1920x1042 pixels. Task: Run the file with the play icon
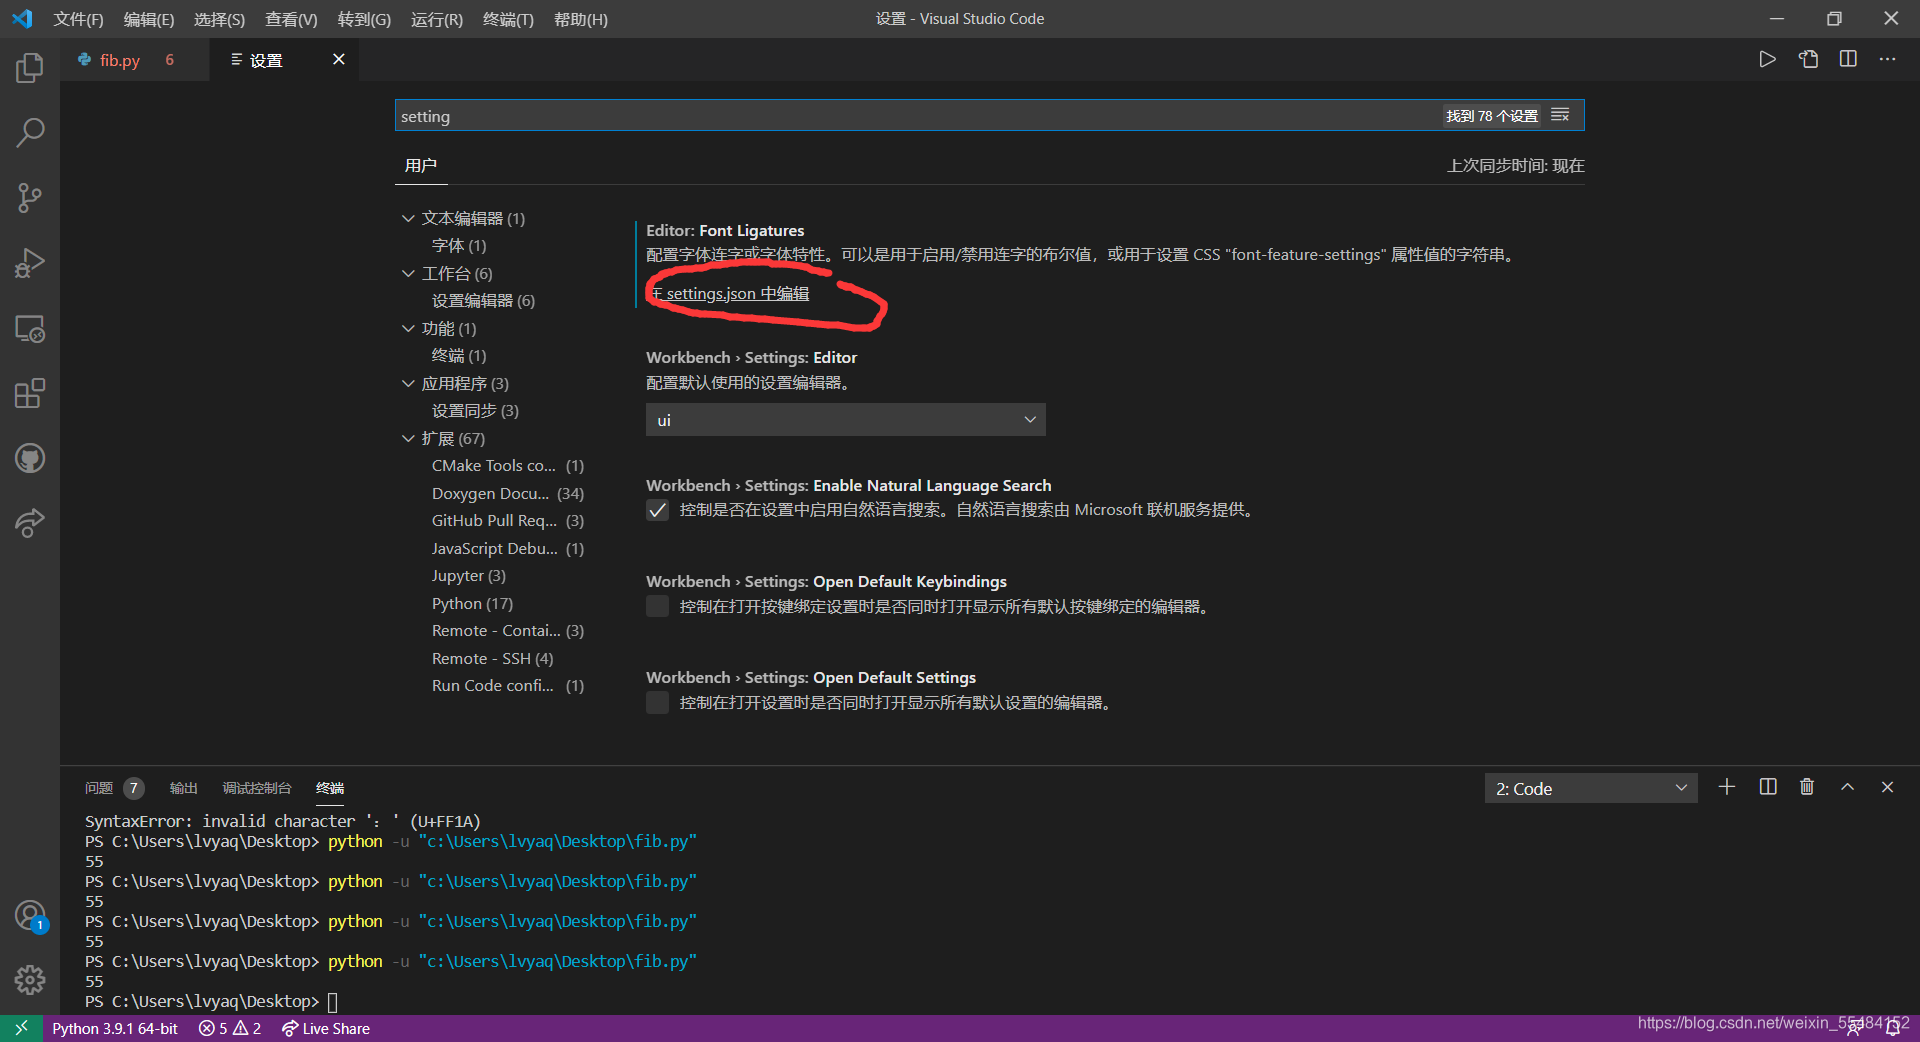click(x=1767, y=59)
